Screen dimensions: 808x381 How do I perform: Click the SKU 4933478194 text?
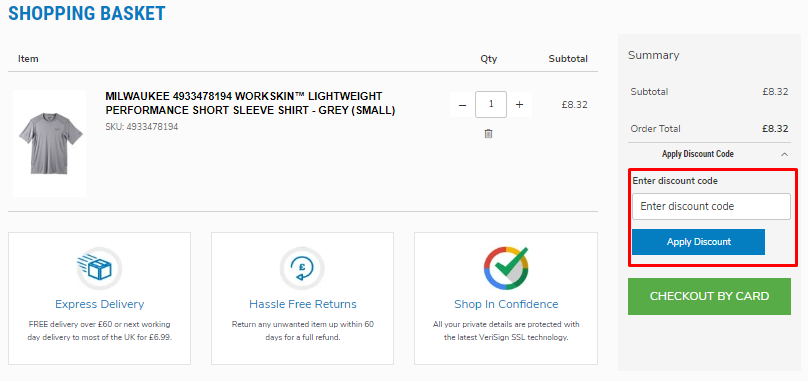click(x=142, y=127)
